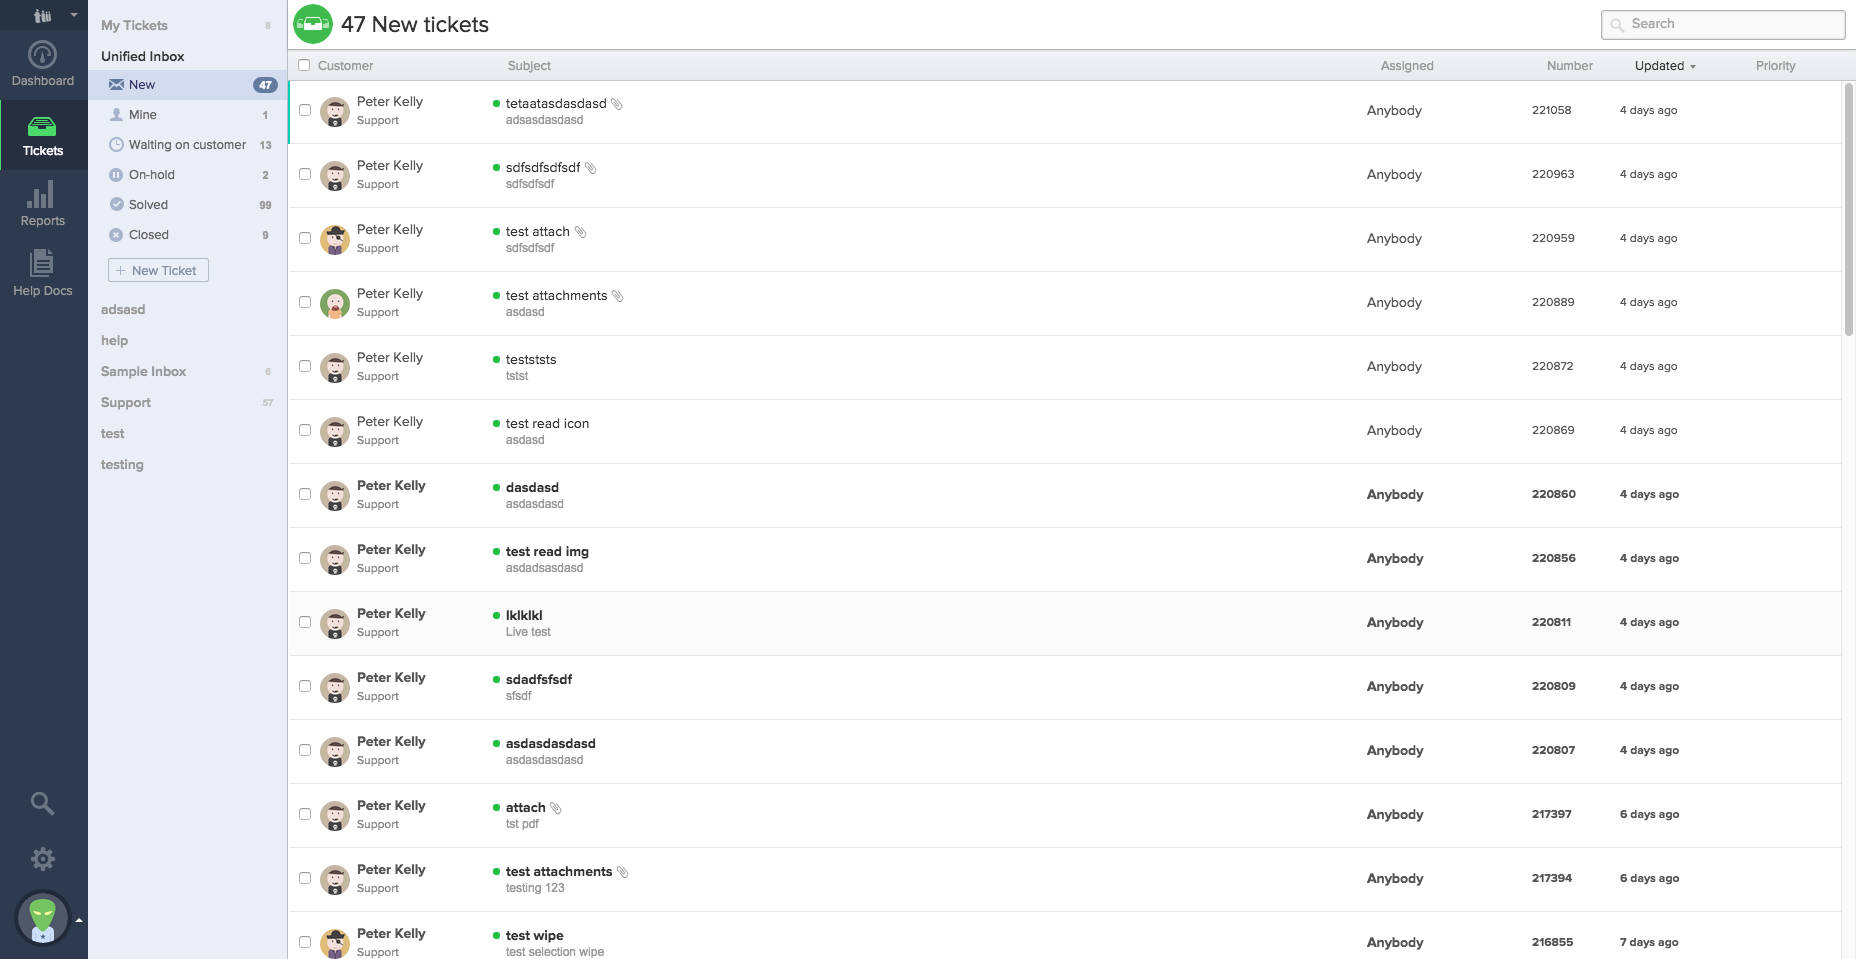Click the Reports bar chart icon
The width and height of the screenshot is (1856, 959).
tap(42, 195)
